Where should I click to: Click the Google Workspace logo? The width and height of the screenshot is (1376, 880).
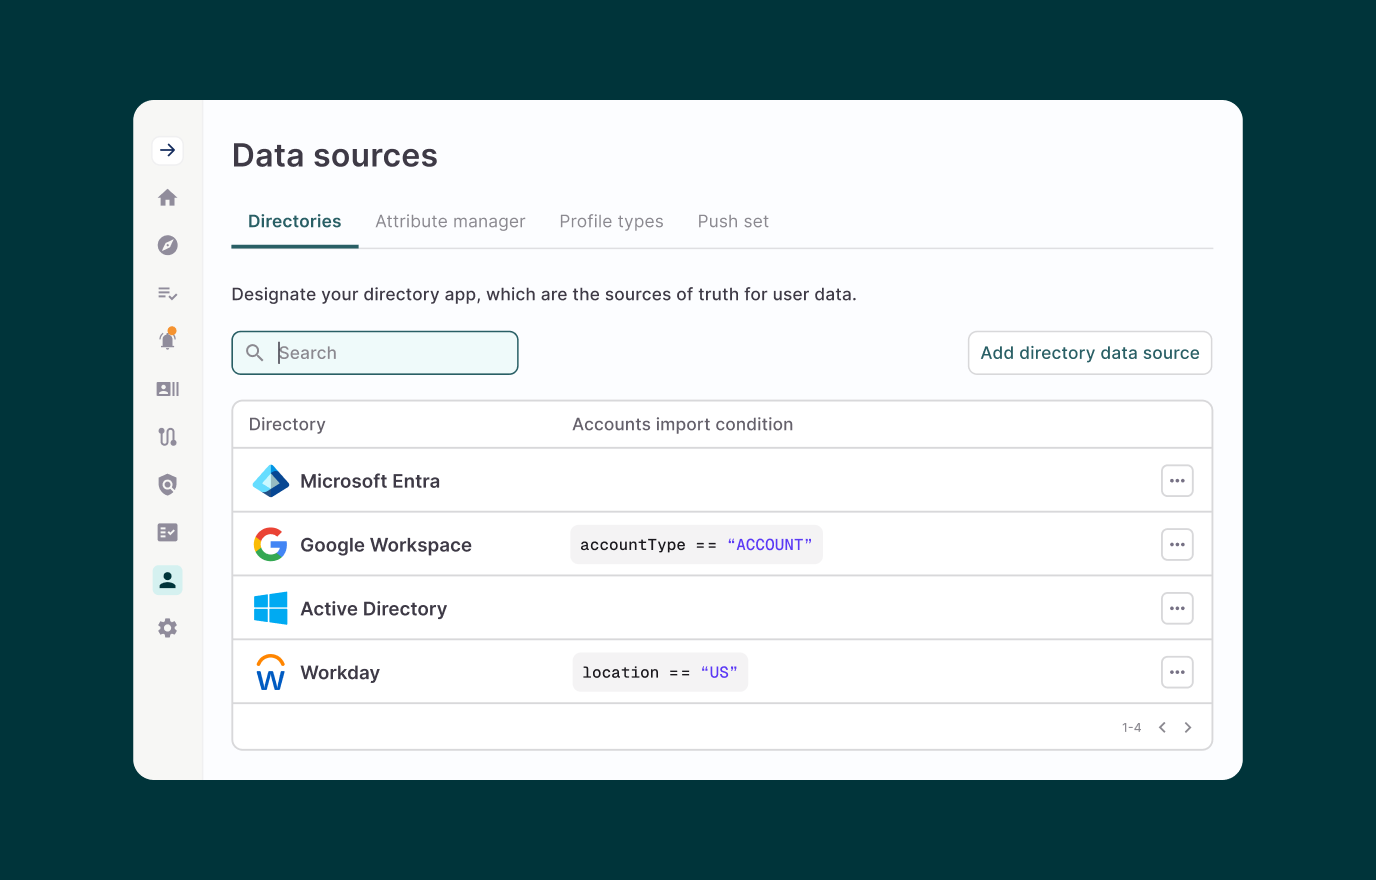[271, 545]
